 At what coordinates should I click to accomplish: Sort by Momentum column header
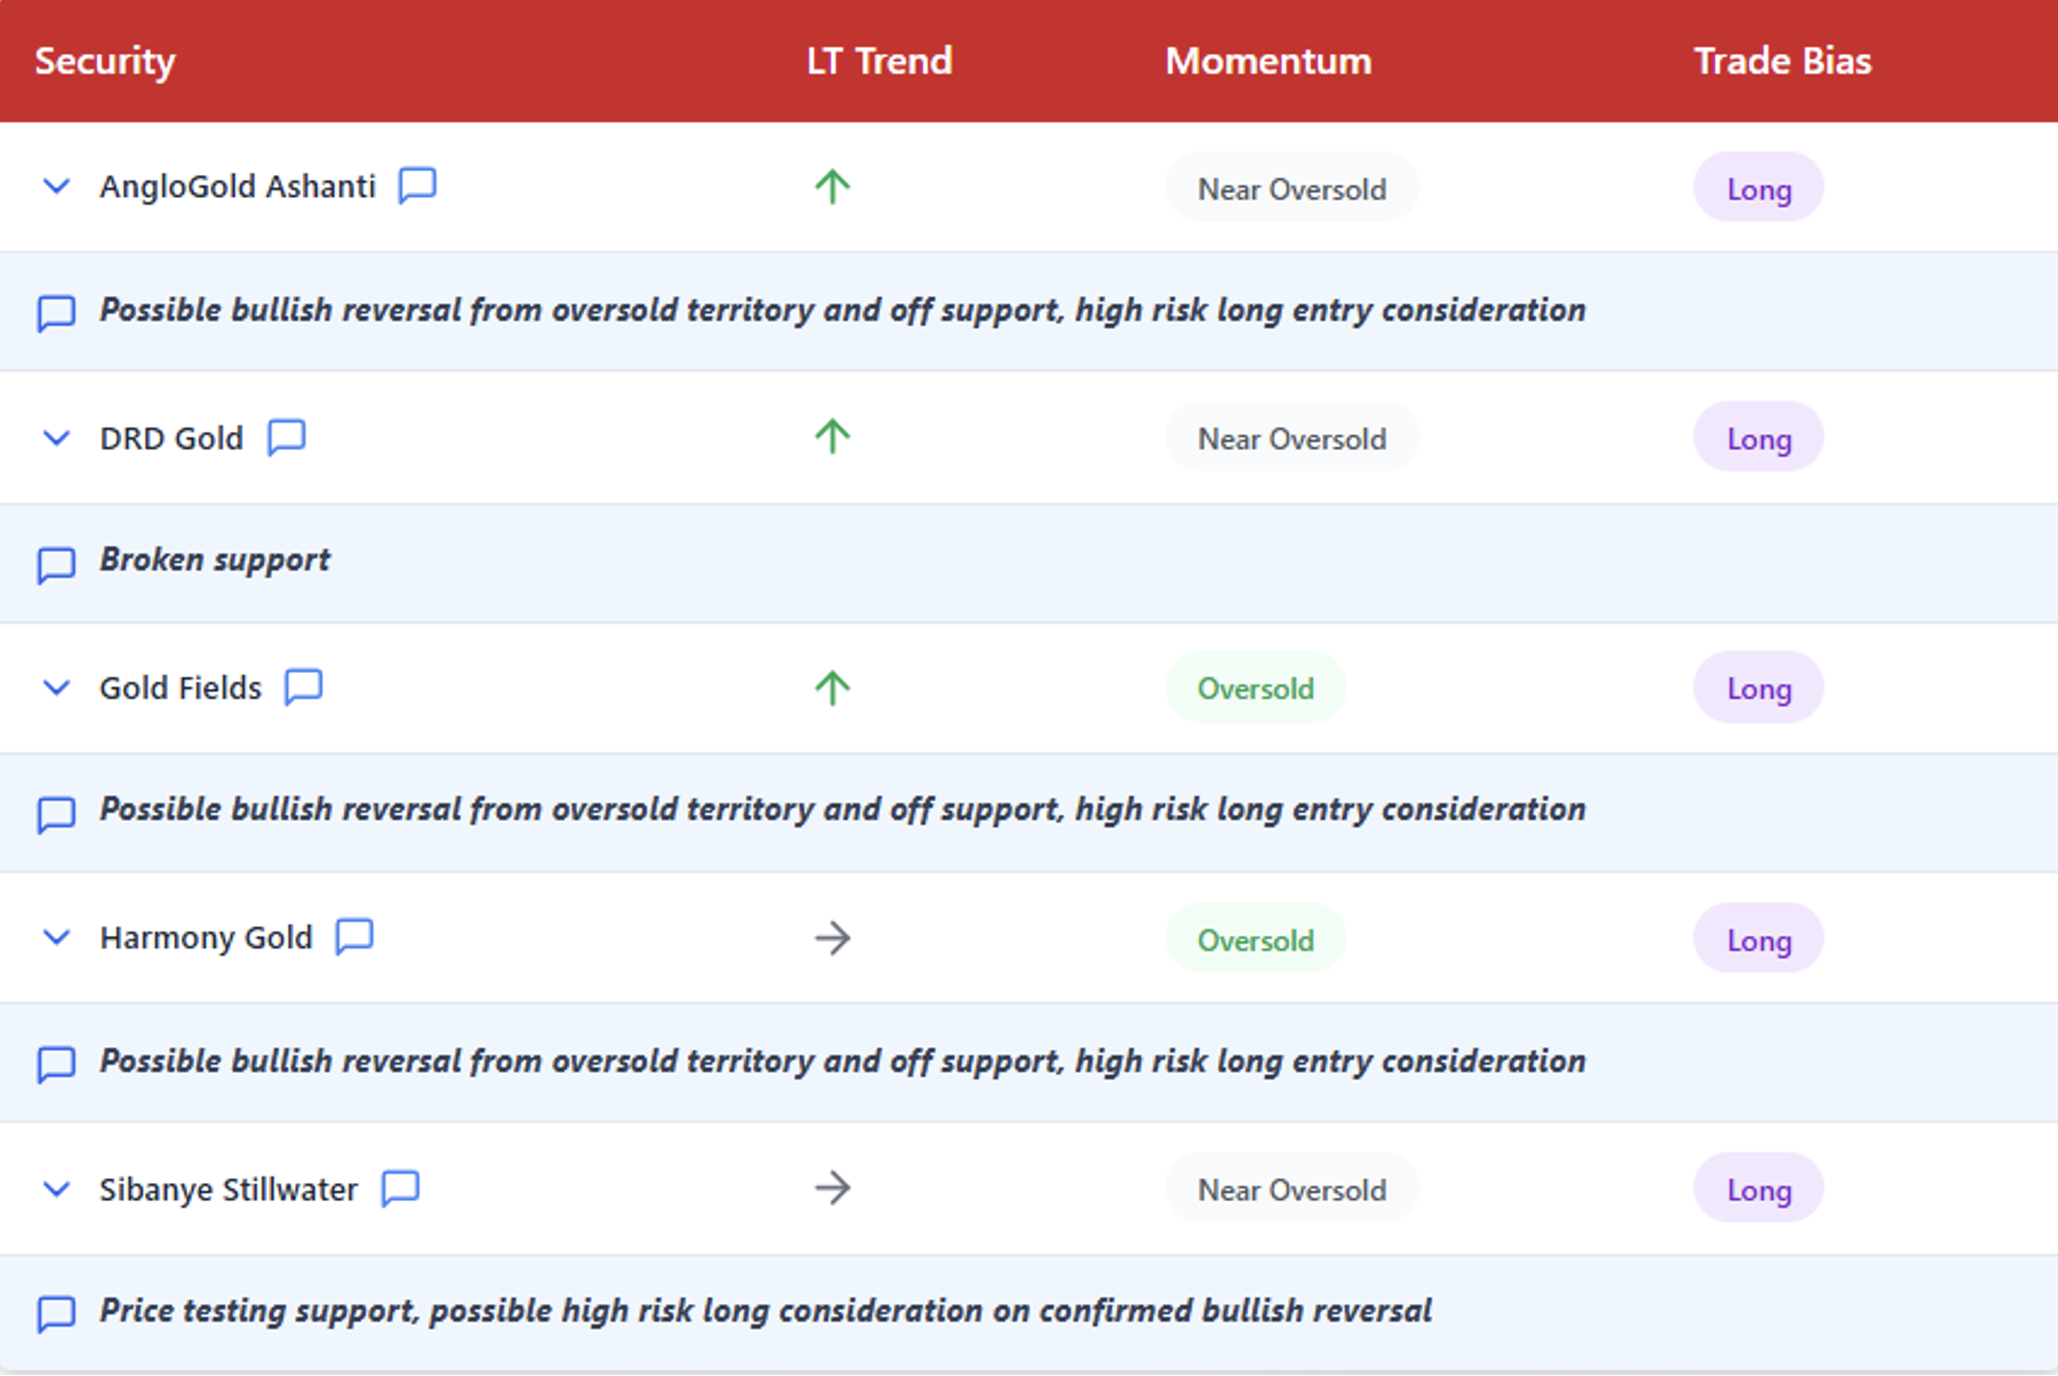pos(1268,61)
